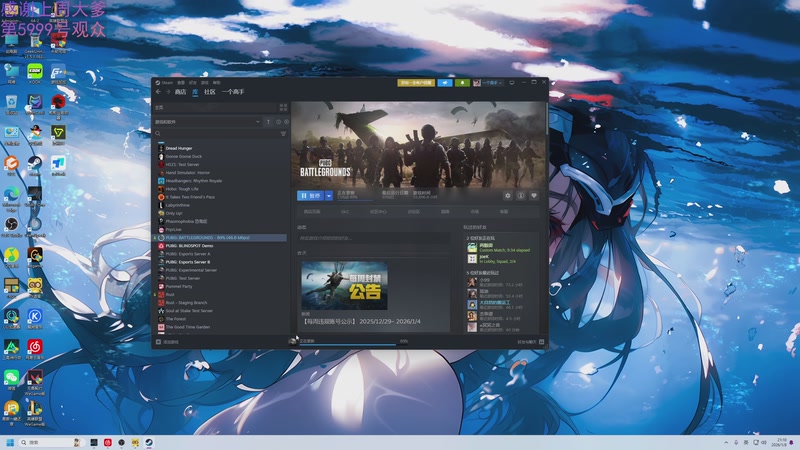Open Steam from the taskbar
The height and width of the screenshot is (450, 800).
tap(149, 442)
